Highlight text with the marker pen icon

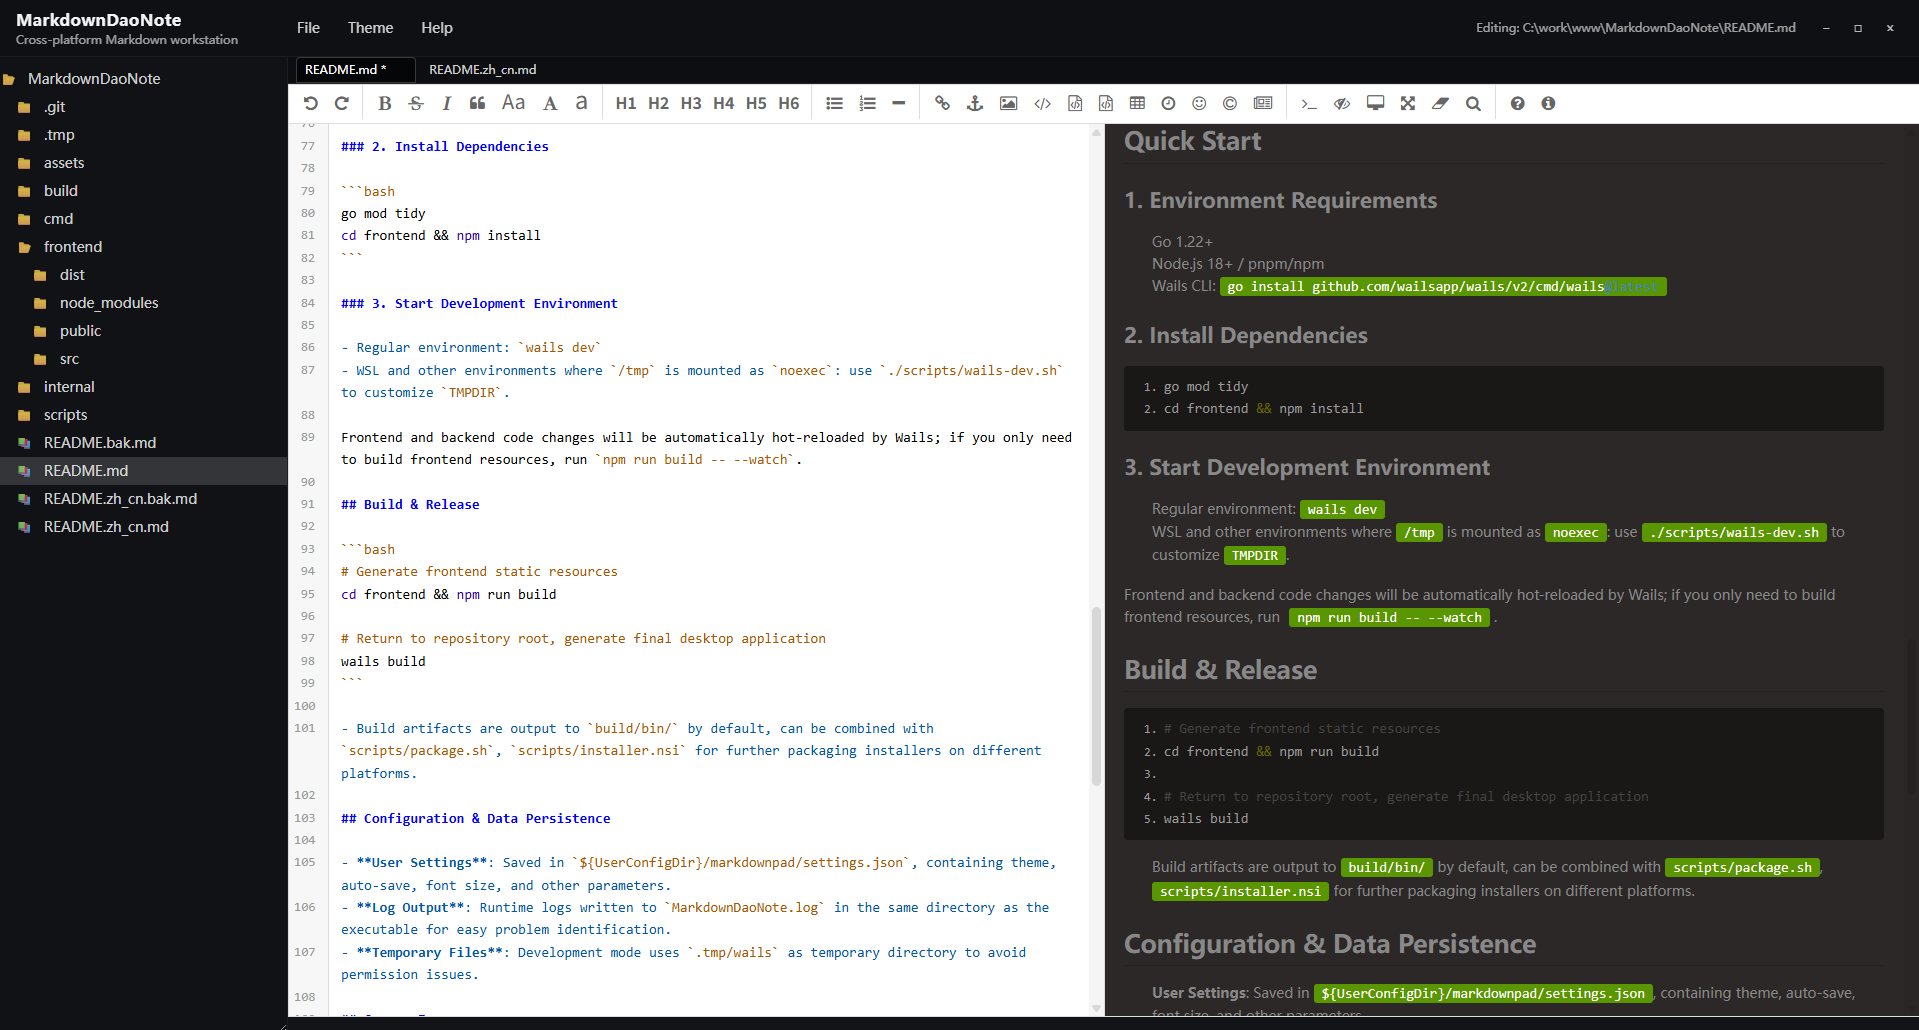[1440, 103]
